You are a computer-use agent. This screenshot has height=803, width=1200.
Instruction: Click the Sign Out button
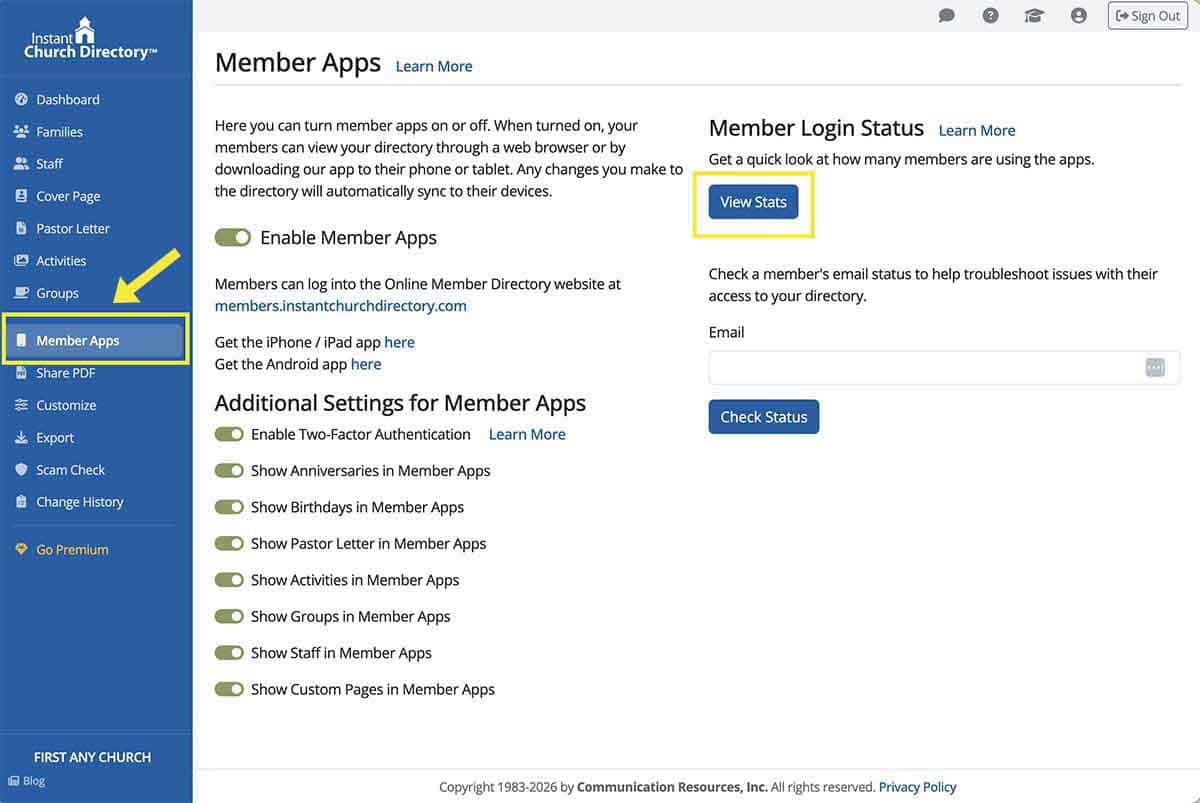(x=1147, y=16)
